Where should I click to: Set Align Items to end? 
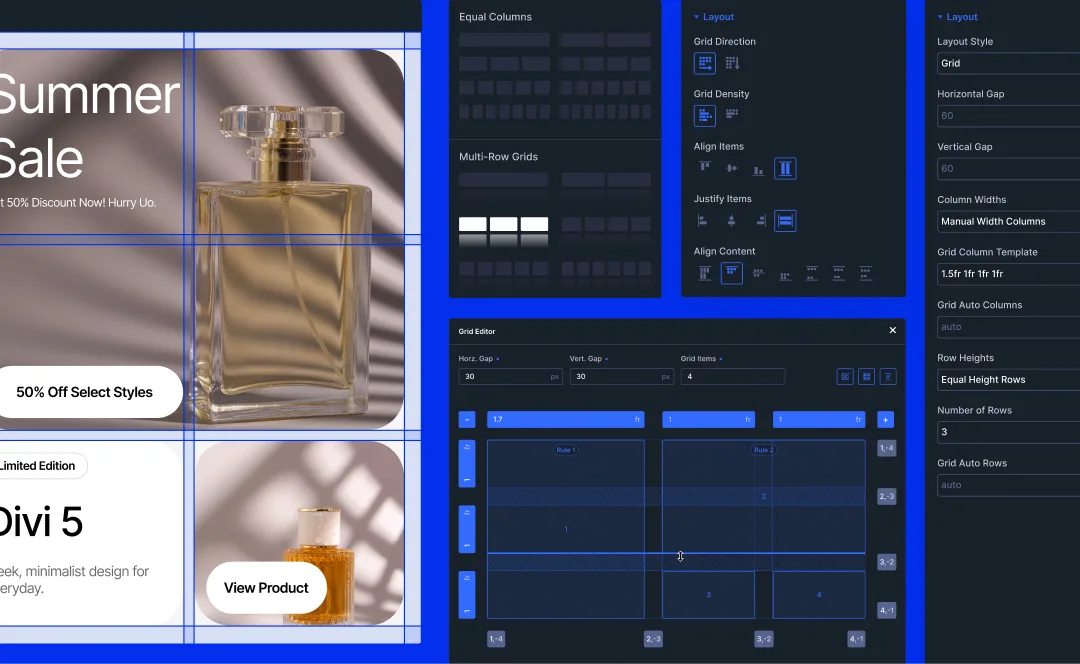click(x=758, y=169)
